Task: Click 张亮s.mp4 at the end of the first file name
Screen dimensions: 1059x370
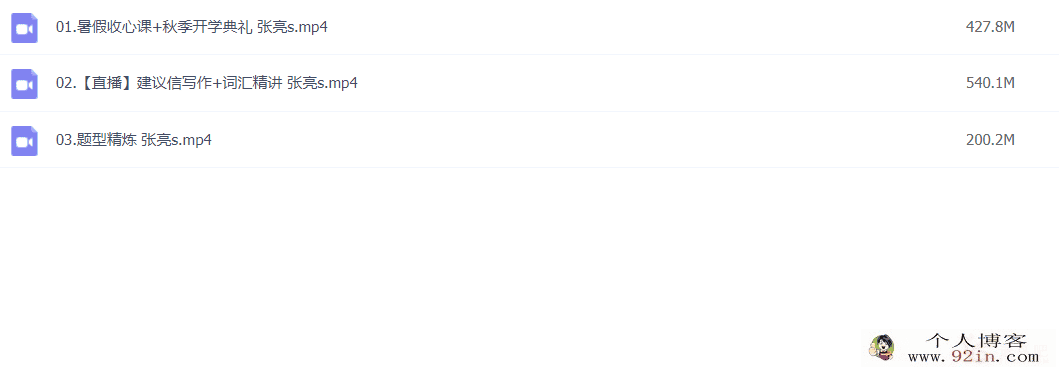Action: [x=292, y=28]
